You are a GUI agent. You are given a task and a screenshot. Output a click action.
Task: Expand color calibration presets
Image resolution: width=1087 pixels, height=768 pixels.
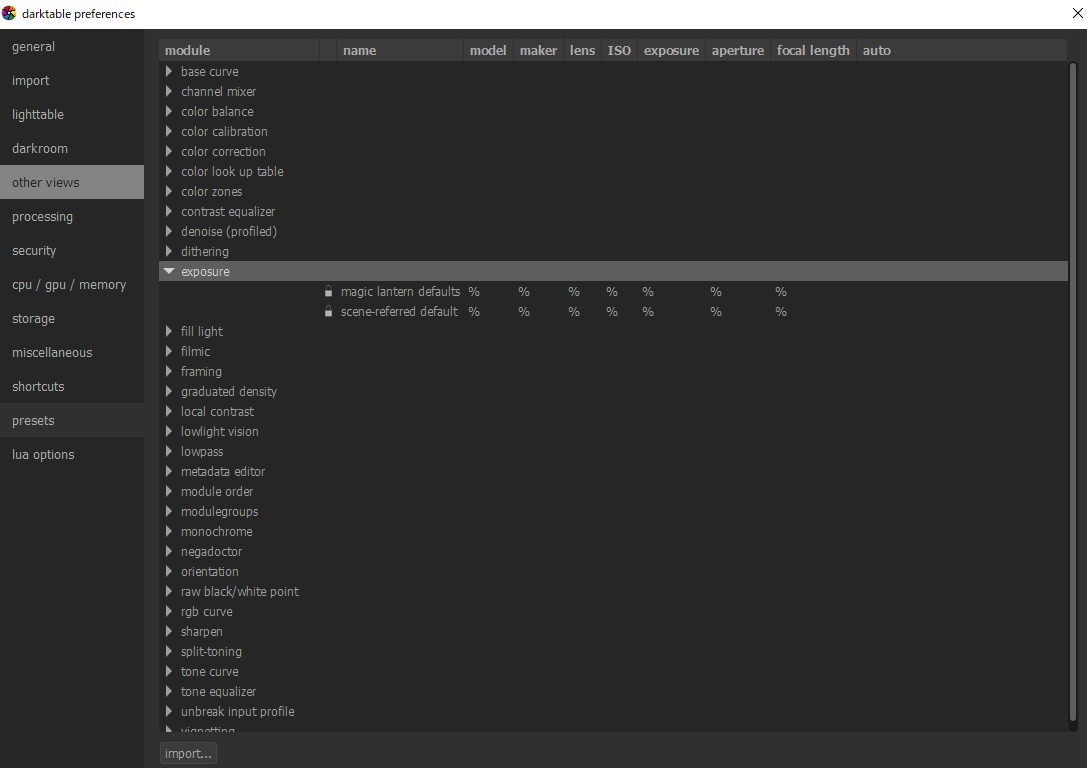(x=168, y=132)
